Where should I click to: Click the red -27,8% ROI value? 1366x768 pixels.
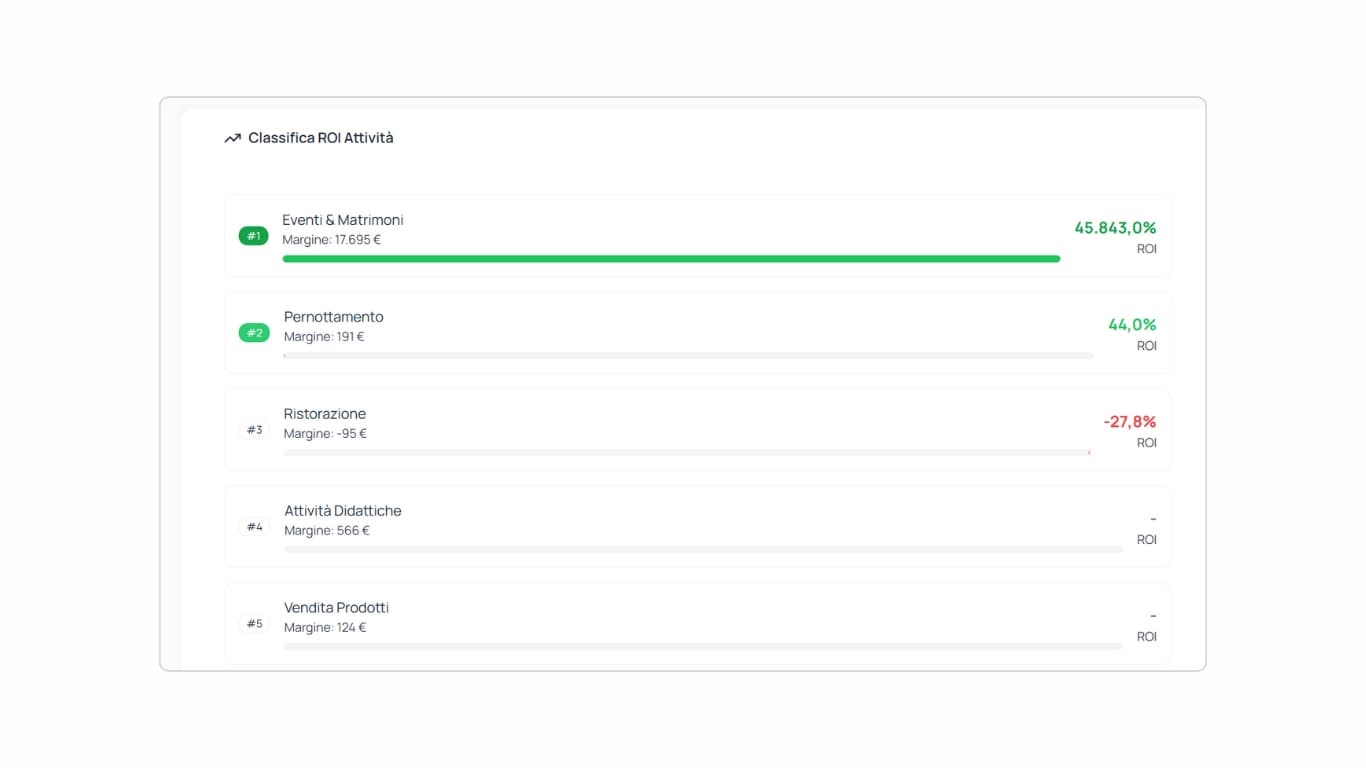tap(1129, 422)
